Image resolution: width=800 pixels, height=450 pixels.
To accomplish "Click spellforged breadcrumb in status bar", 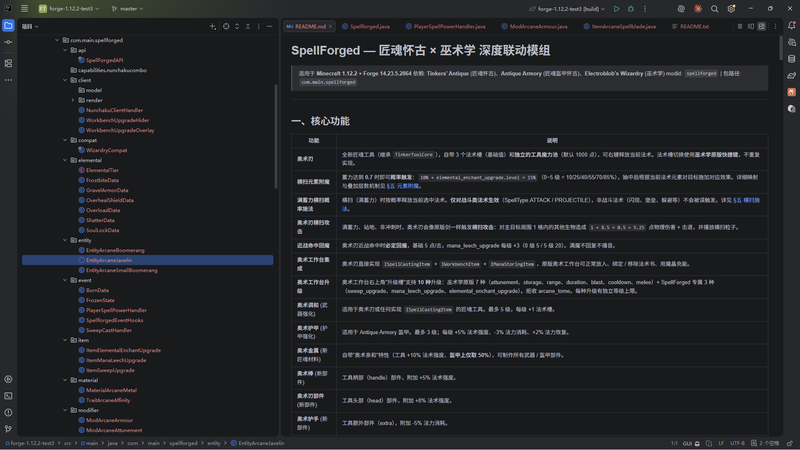I will 183,443.
